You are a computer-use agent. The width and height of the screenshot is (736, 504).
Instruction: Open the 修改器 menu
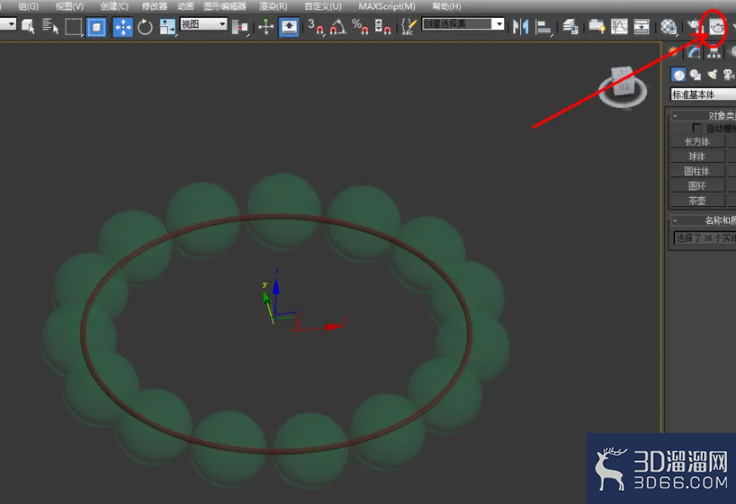point(154,7)
